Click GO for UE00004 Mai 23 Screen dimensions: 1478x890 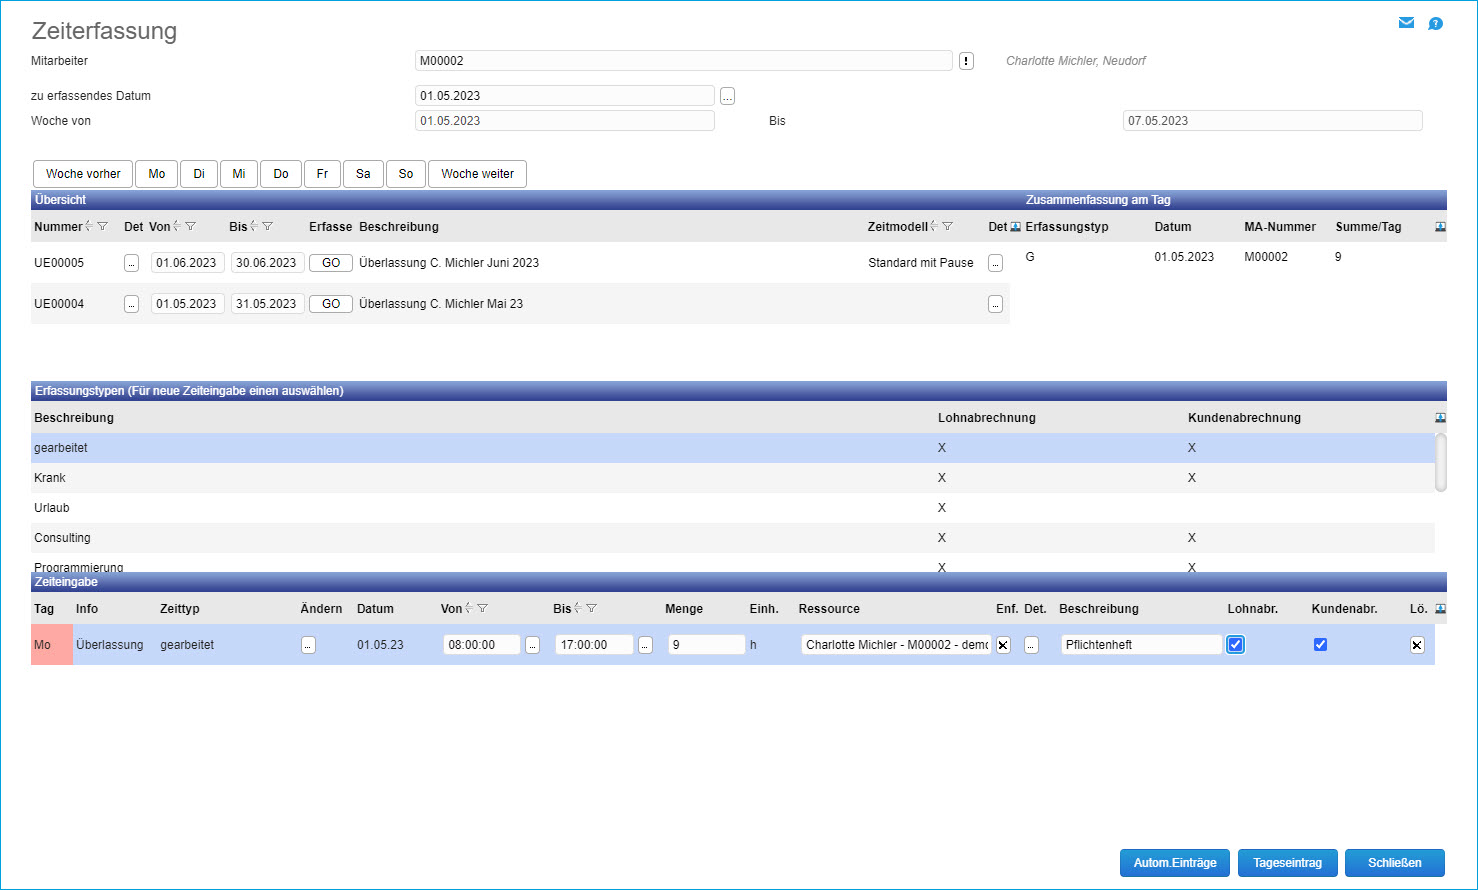click(x=331, y=304)
